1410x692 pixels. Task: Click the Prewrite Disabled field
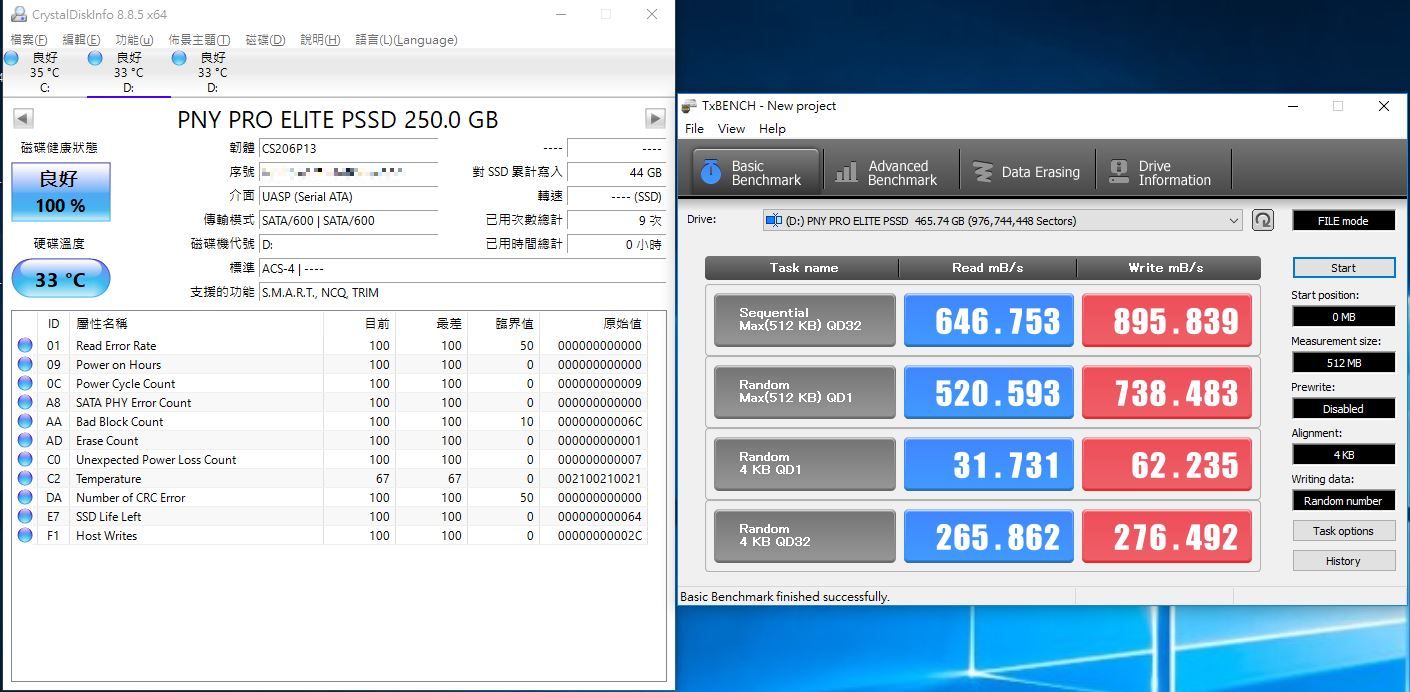(x=1343, y=409)
